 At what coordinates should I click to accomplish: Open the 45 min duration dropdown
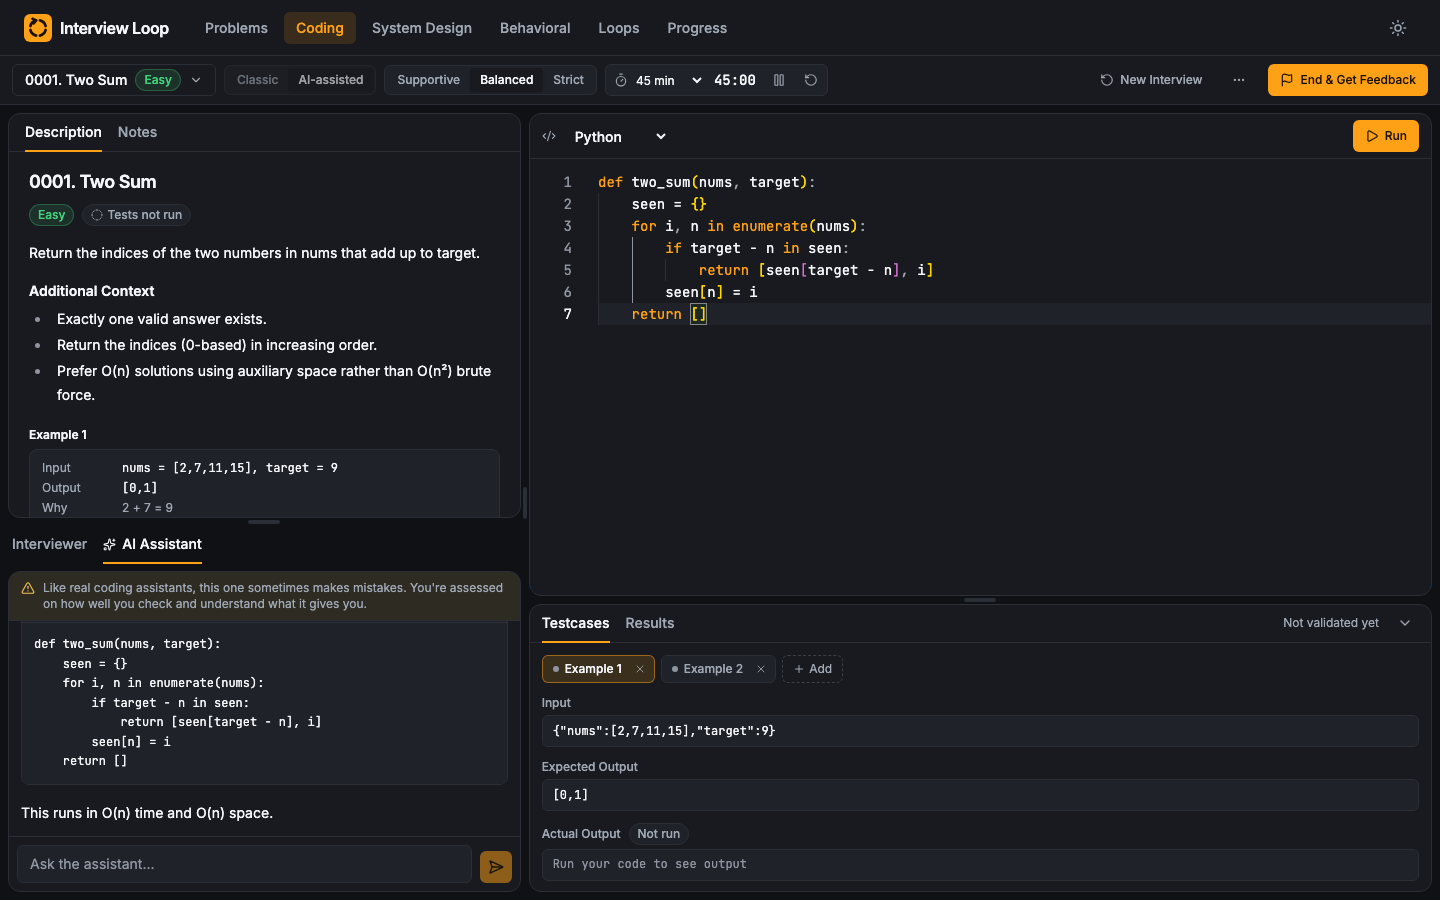[668, 80]
